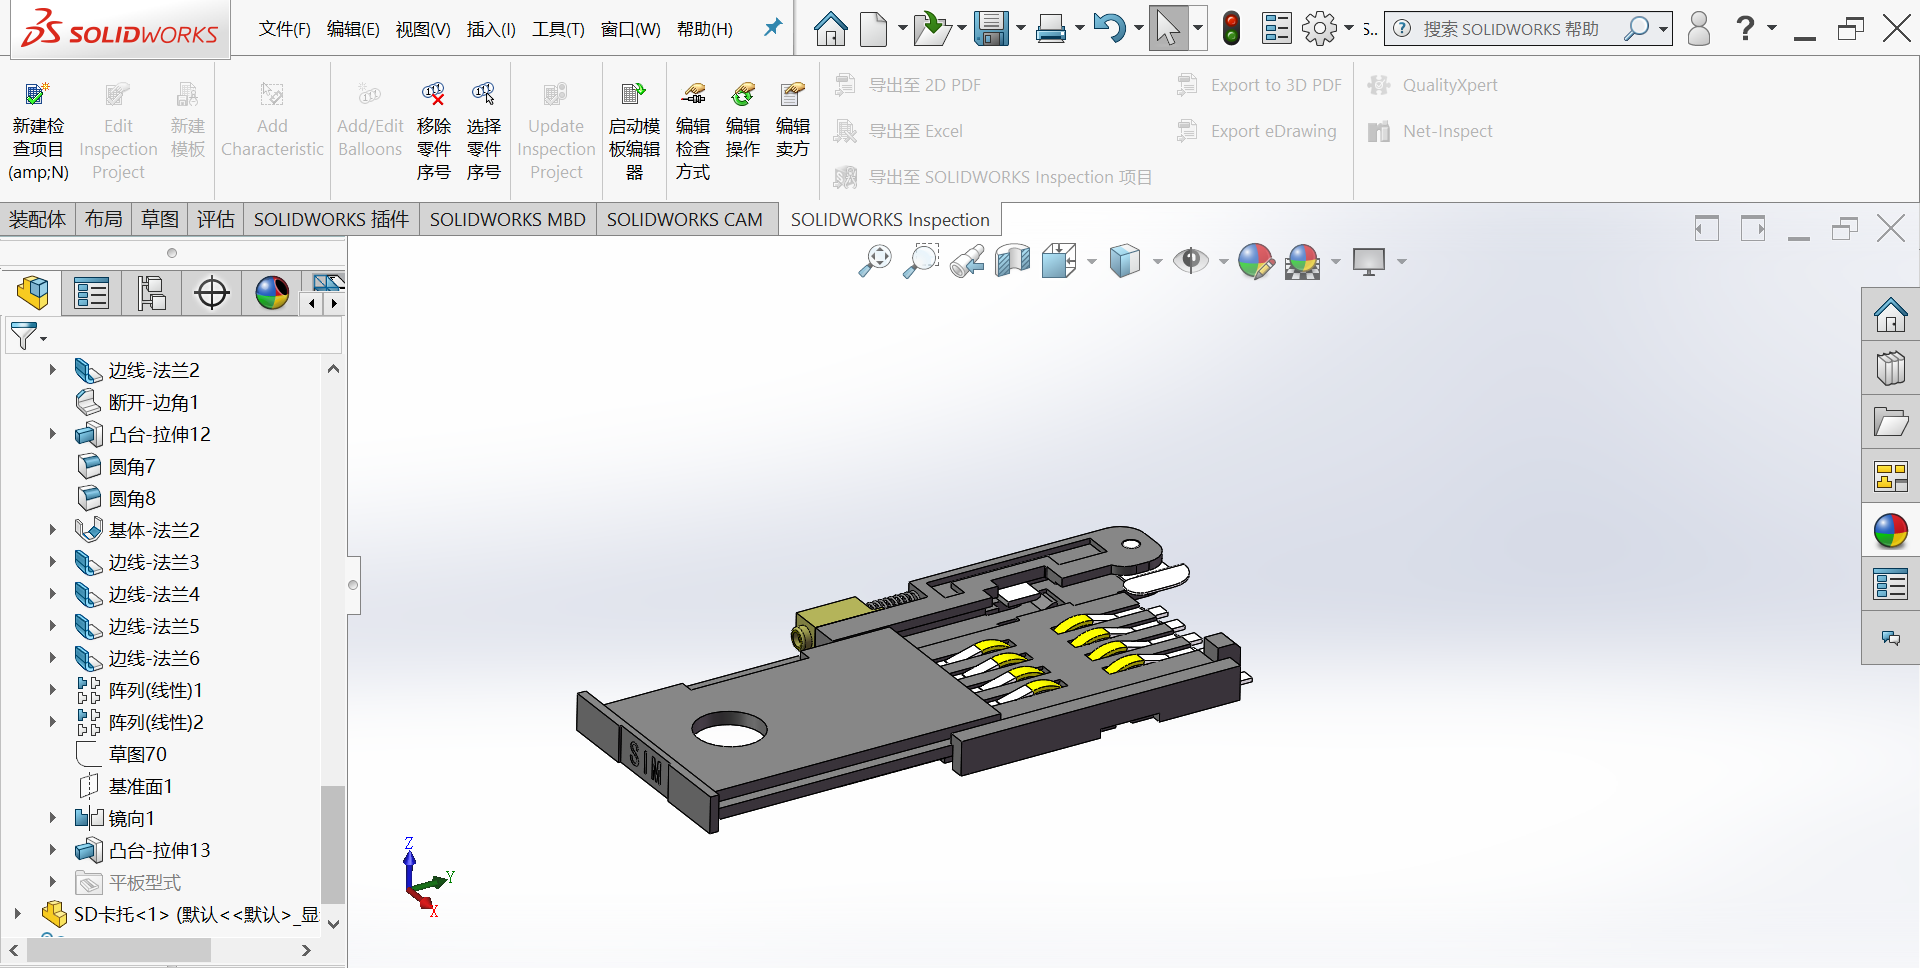
Task: Open the View Orientation dropdown arrow
Action: [1091, 262]
